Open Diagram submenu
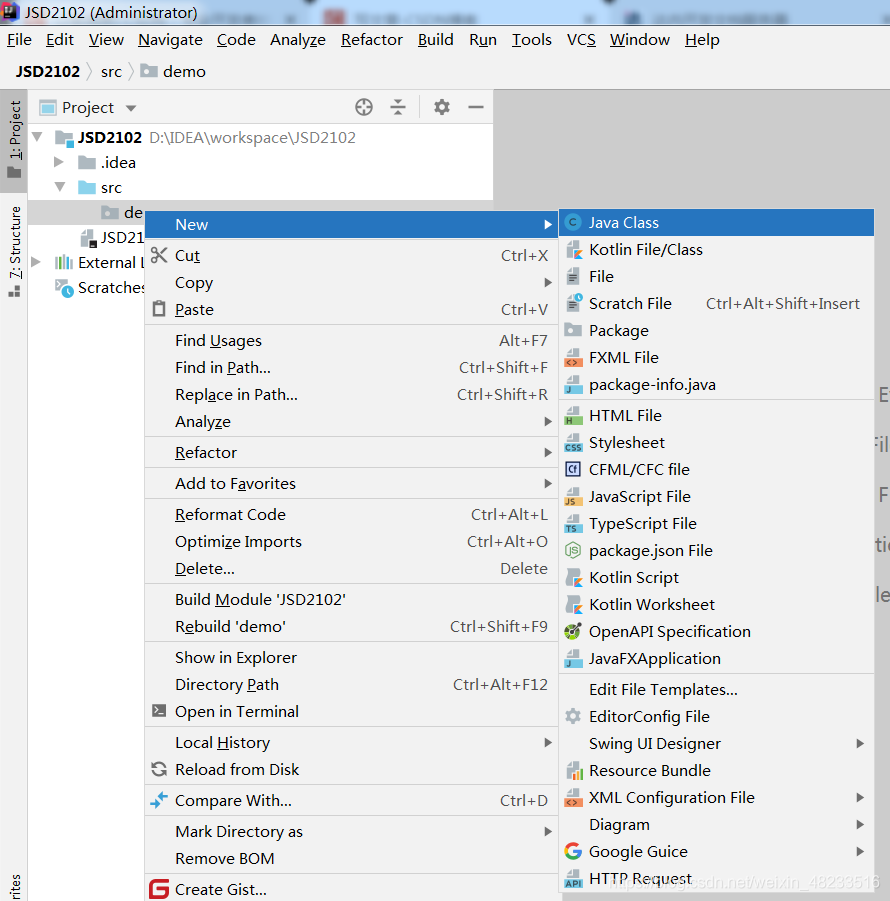 click(716, 825)
